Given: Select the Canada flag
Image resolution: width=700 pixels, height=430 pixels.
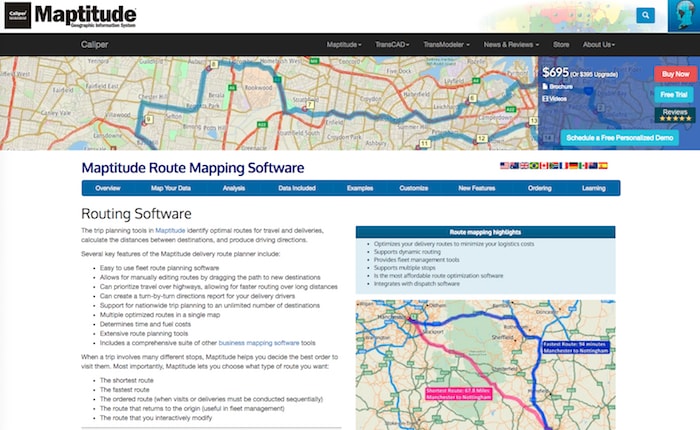Looking at the screenshot, I should pos(544,166).
